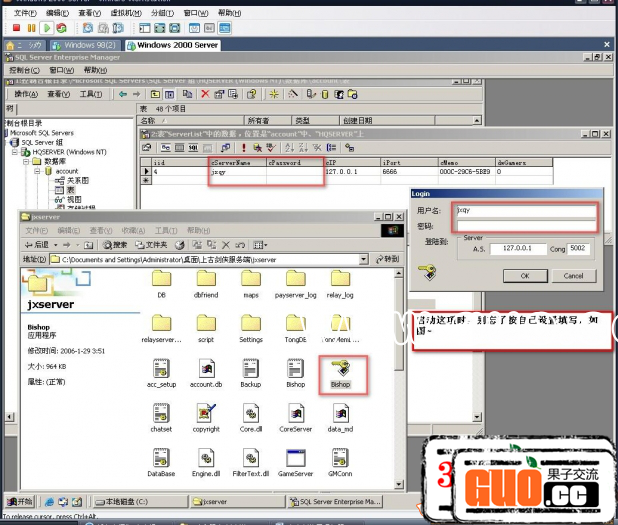Click Cancel in the Login dialog
618x525 pixels.
tap(573, 276)
